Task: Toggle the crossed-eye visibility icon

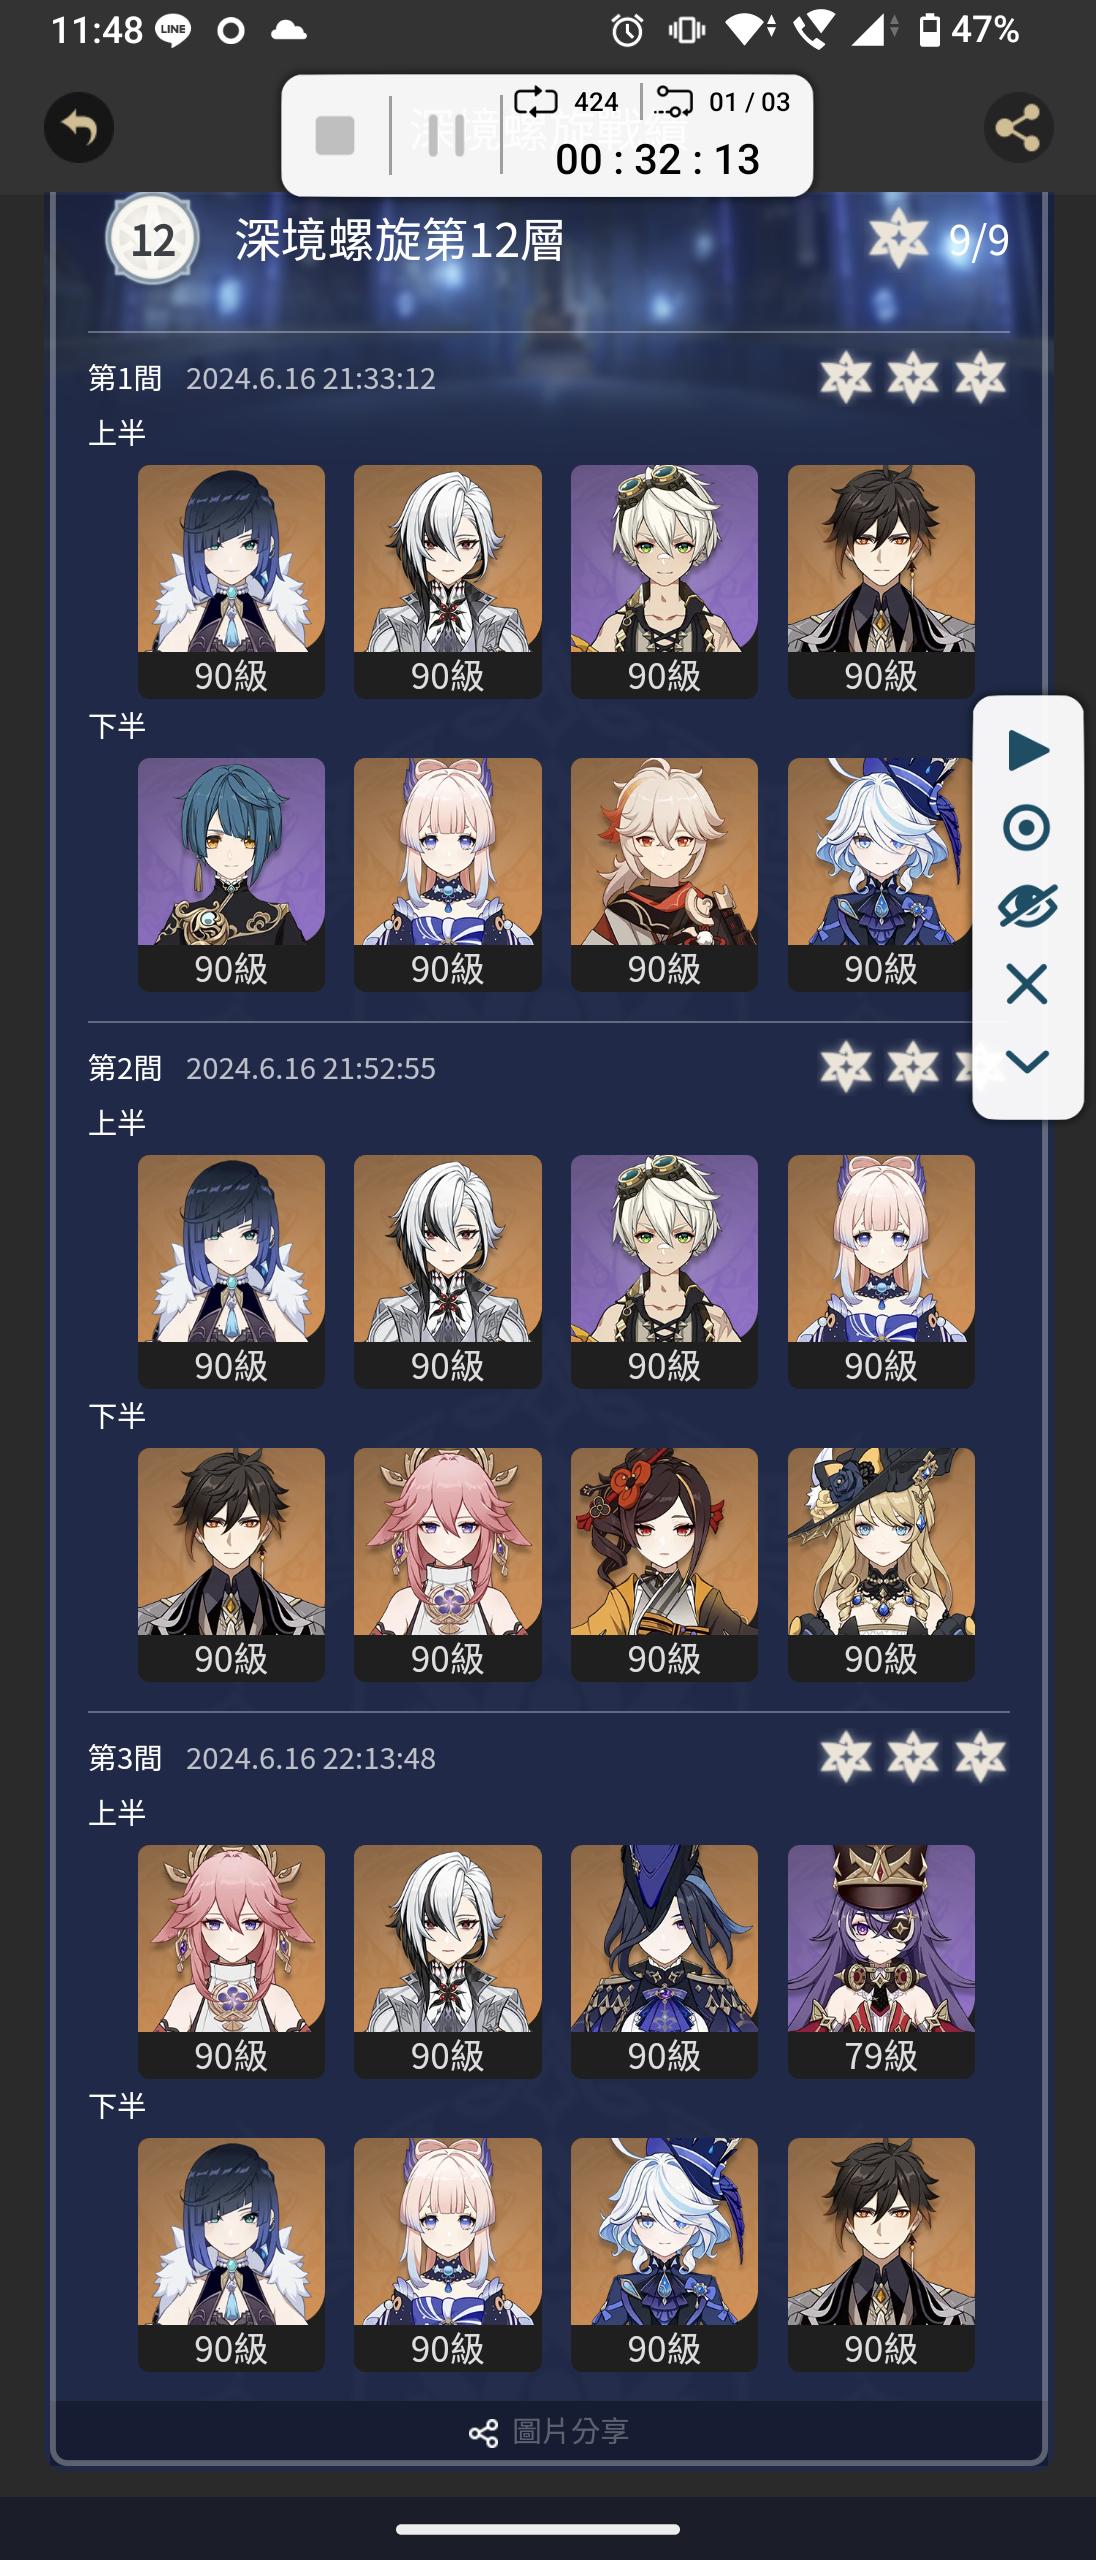Action: click(x=1028, y=906)
